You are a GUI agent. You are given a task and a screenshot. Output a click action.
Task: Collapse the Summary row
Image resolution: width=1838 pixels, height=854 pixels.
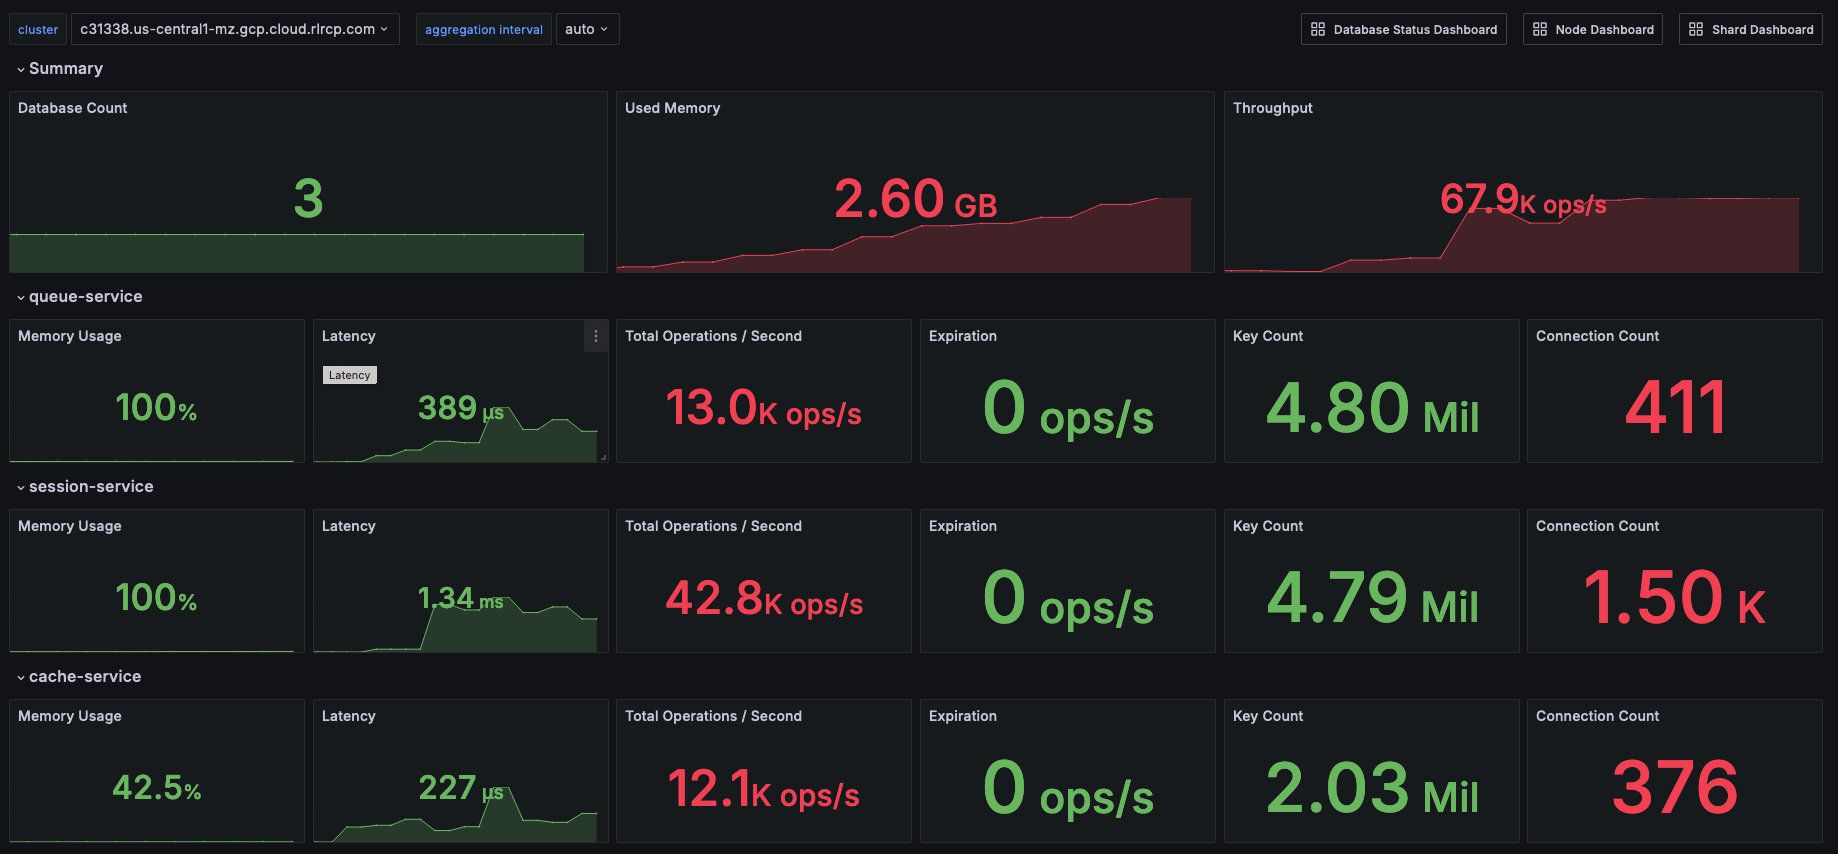tap(21, 69)
